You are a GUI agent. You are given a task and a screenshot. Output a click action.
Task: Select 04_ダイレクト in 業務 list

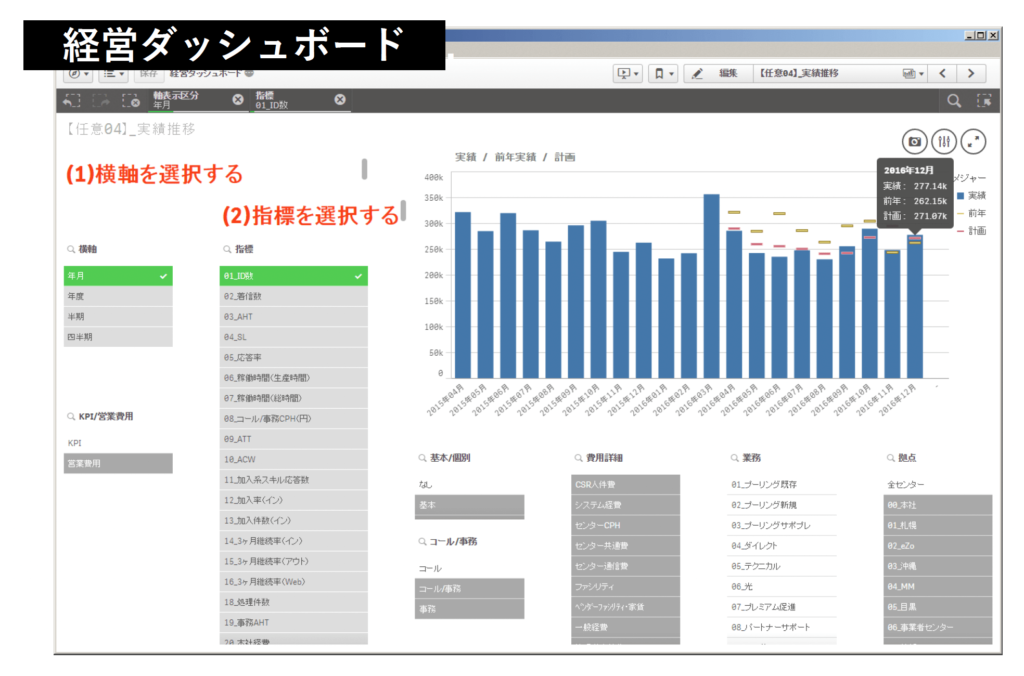(782, 545)
